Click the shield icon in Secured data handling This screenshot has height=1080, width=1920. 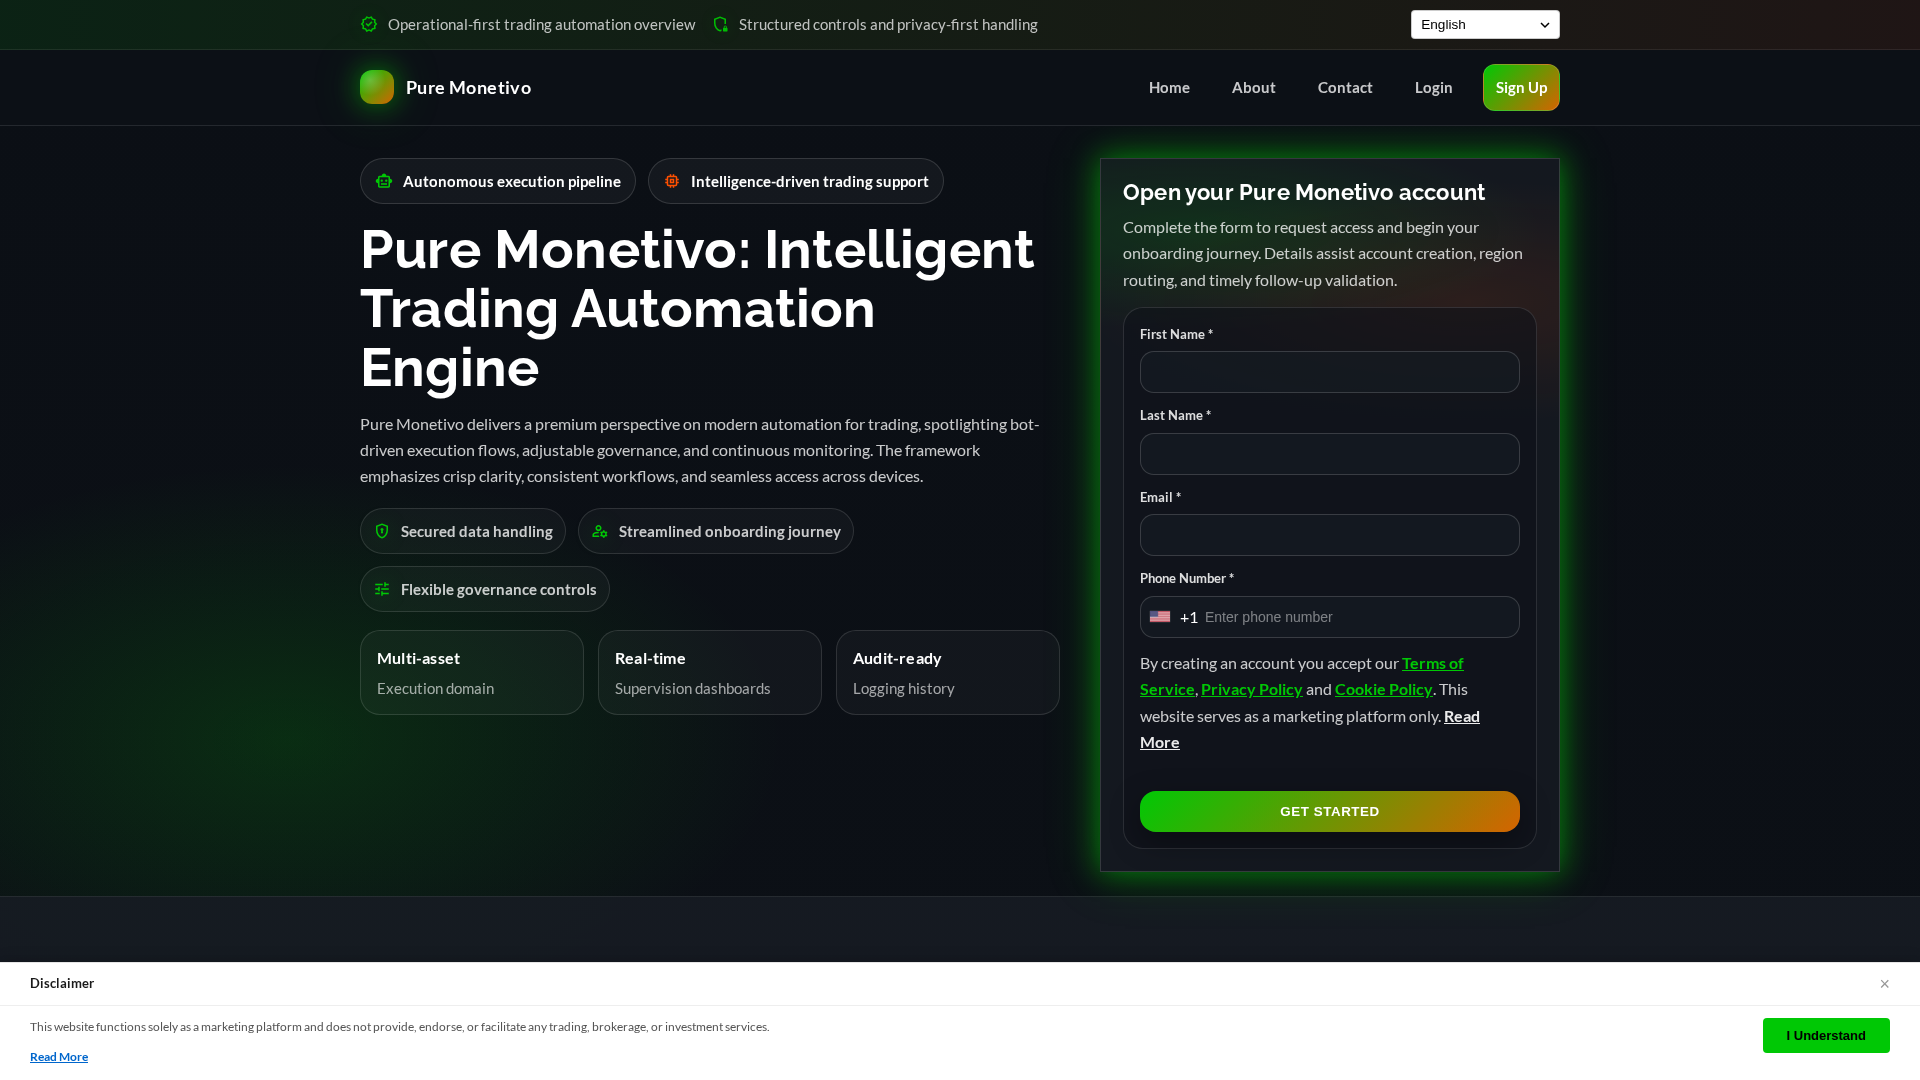pos(382,531)
